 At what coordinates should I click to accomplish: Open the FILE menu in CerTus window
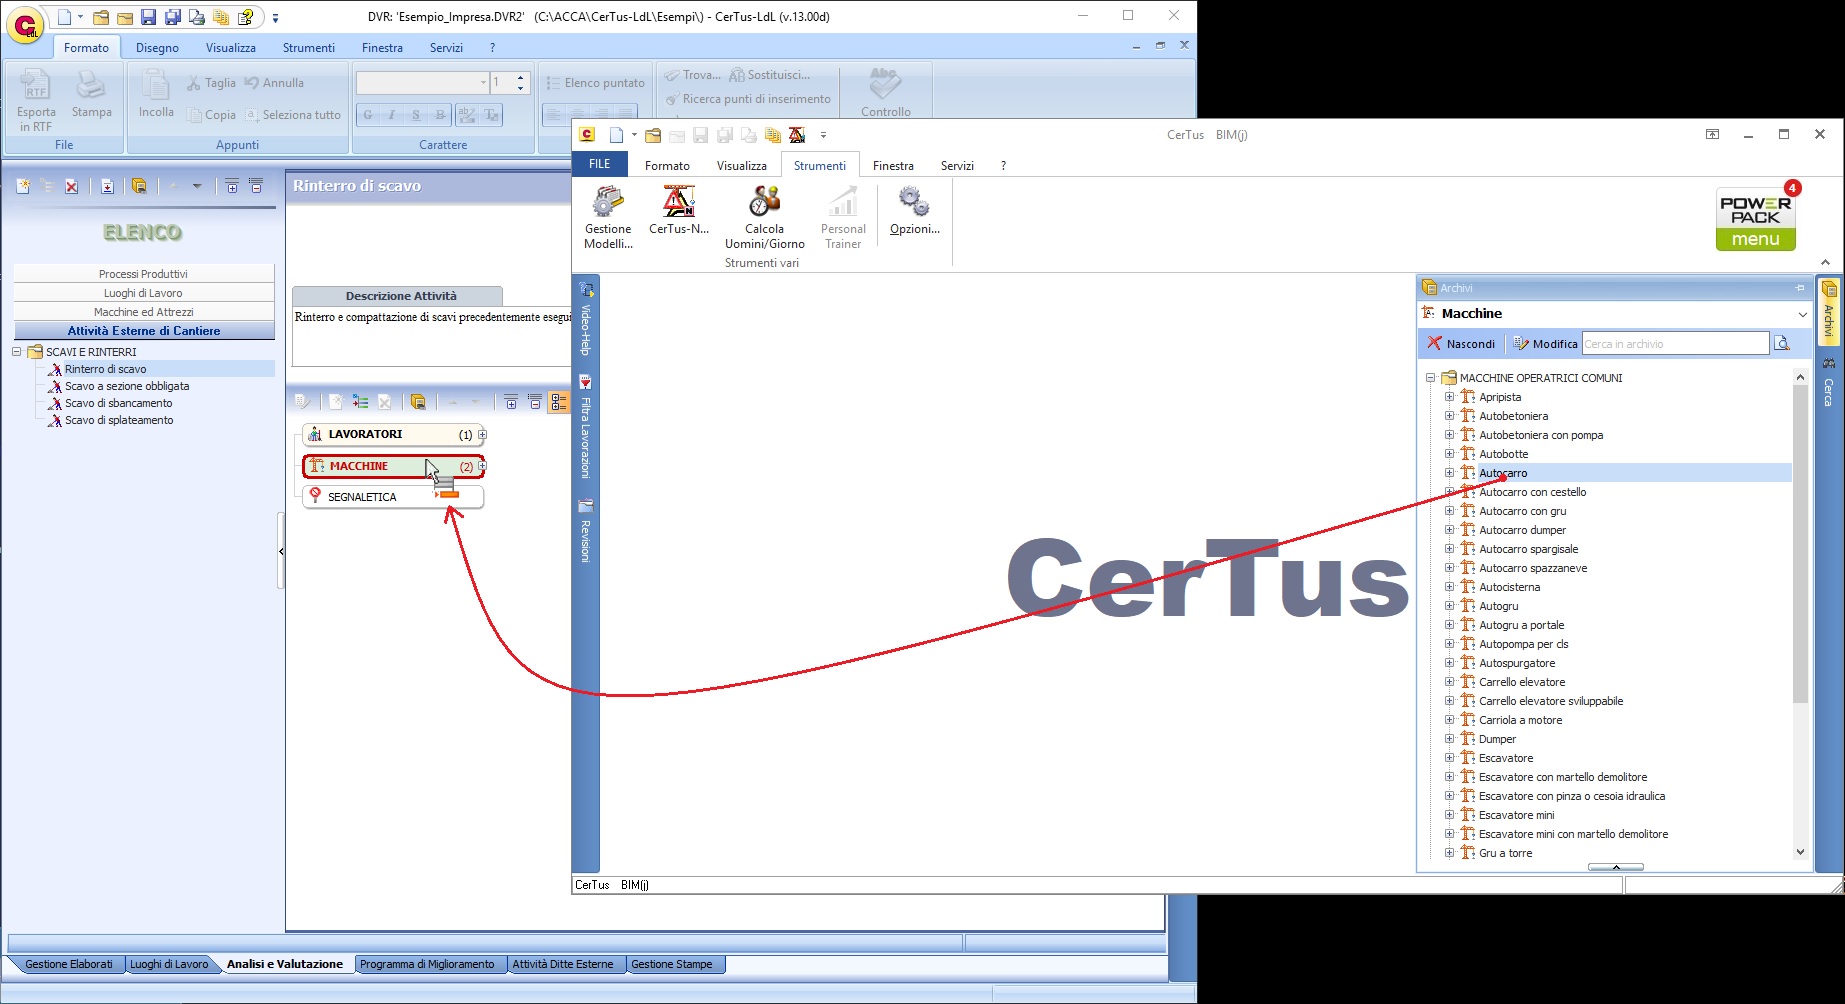pos(600,164)
